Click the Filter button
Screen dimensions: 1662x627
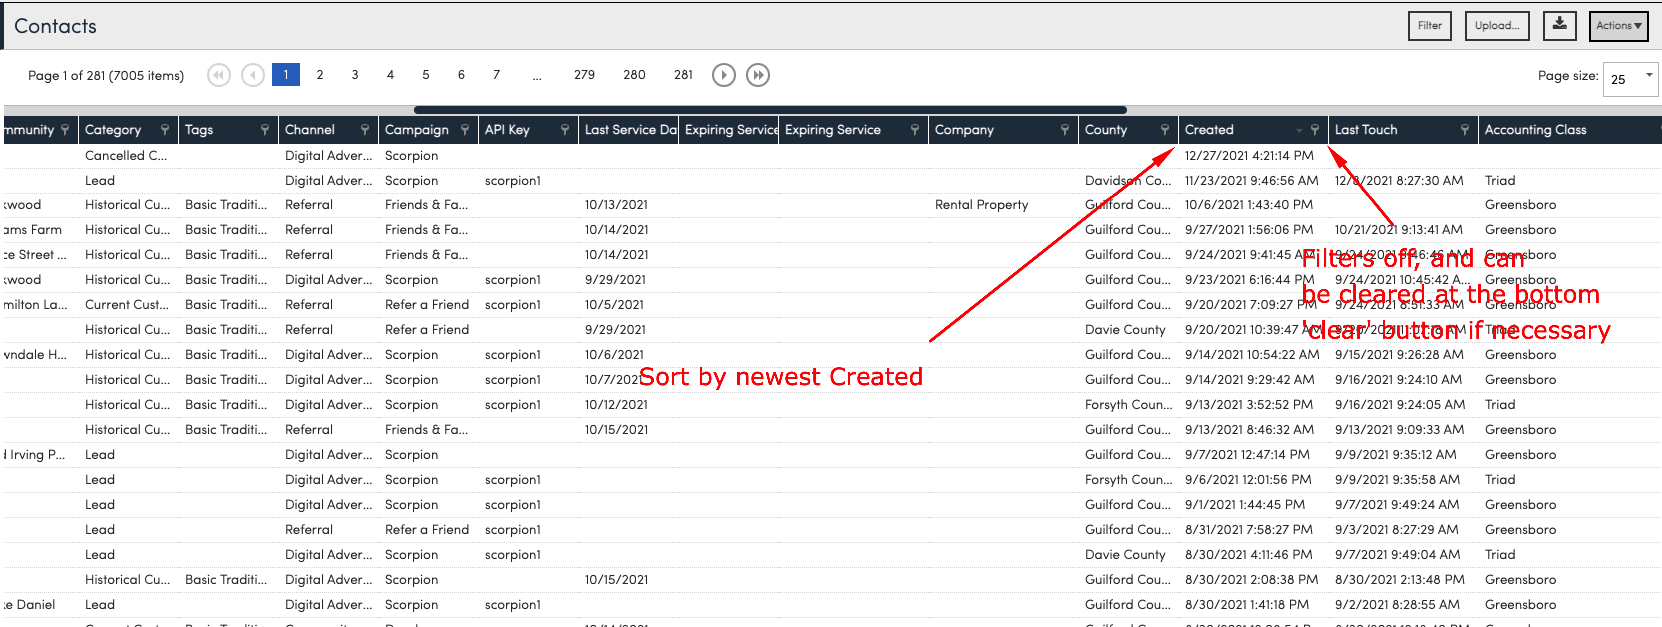[x=1429, y=26]
